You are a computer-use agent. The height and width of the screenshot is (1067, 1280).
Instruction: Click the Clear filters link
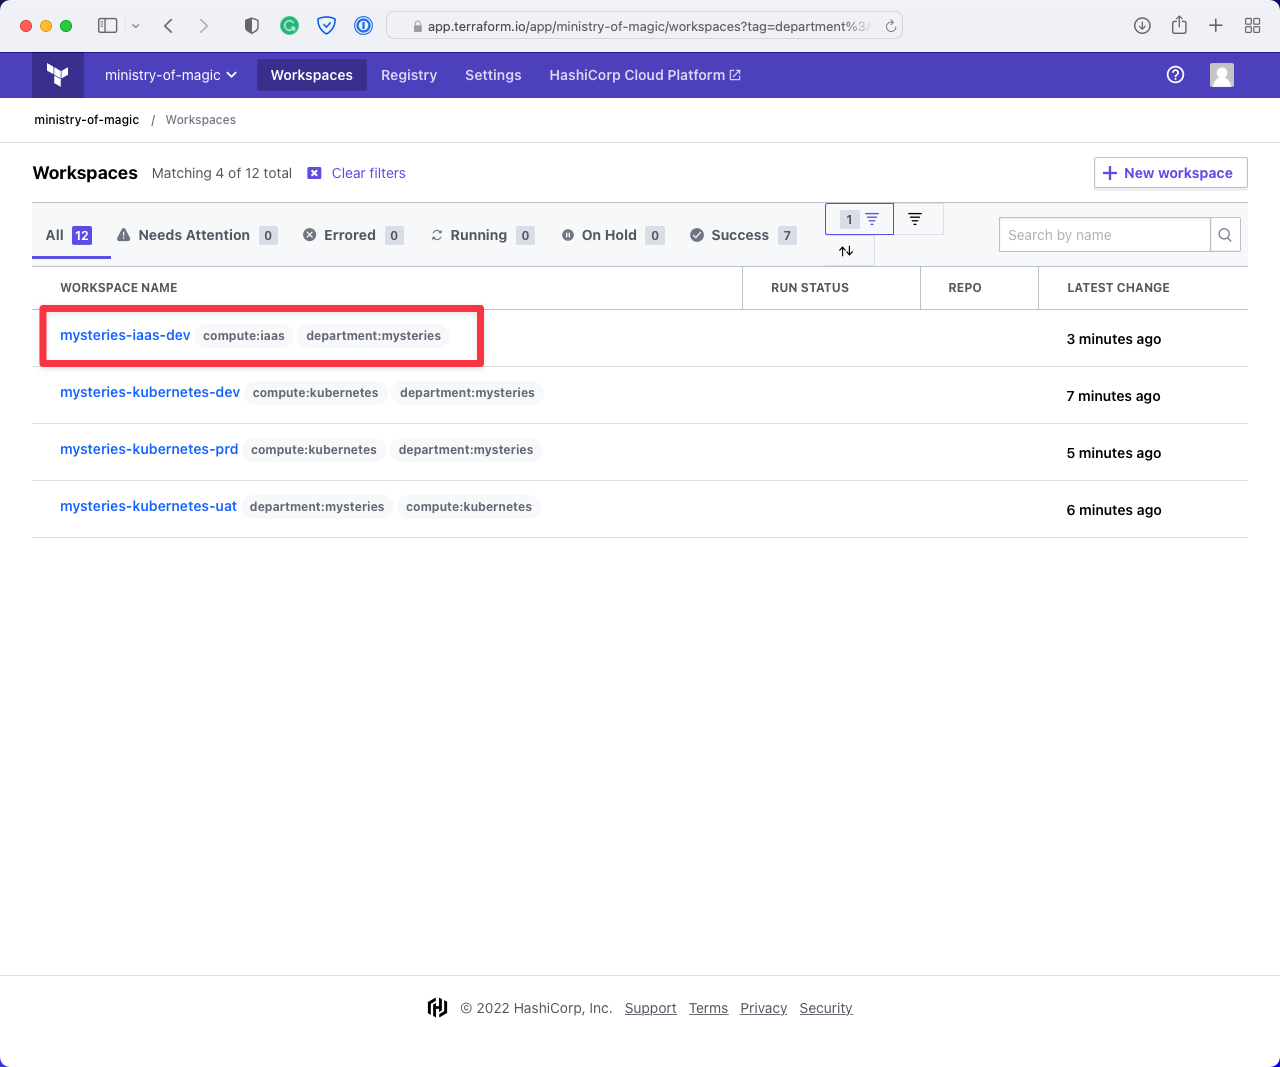(369, 173)
